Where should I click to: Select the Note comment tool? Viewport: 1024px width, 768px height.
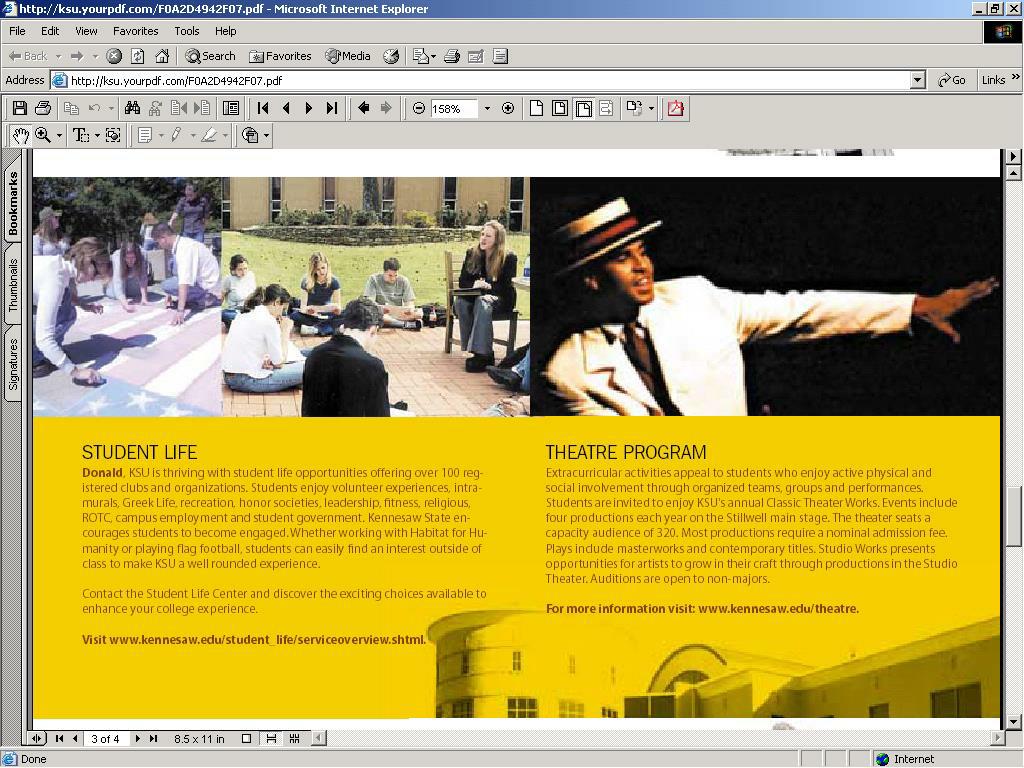point(145,135)
